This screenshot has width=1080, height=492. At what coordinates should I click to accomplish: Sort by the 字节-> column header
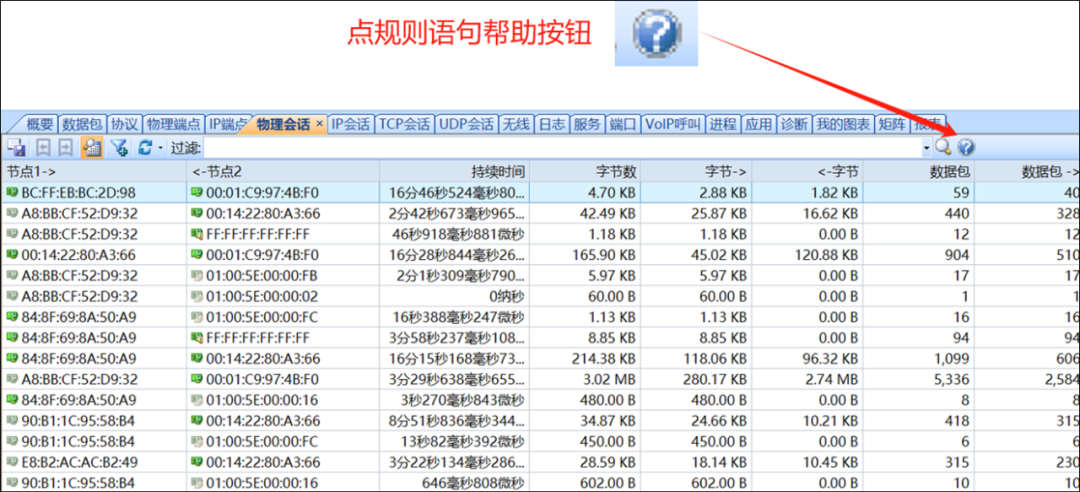click(x=697, y=171)
